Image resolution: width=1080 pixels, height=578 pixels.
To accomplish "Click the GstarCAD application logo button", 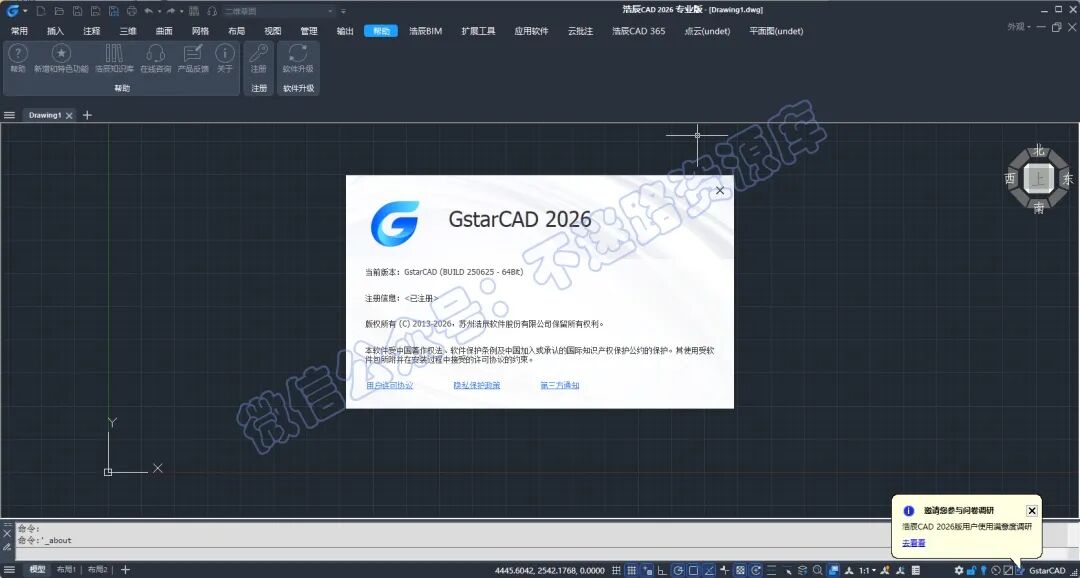I will click(13, 11).
